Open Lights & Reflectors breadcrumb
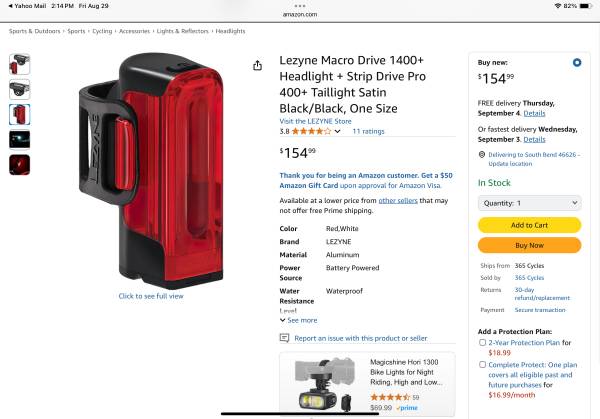This screenshot has width=600, height=419. pyautogui.click(x=183, y=31)
